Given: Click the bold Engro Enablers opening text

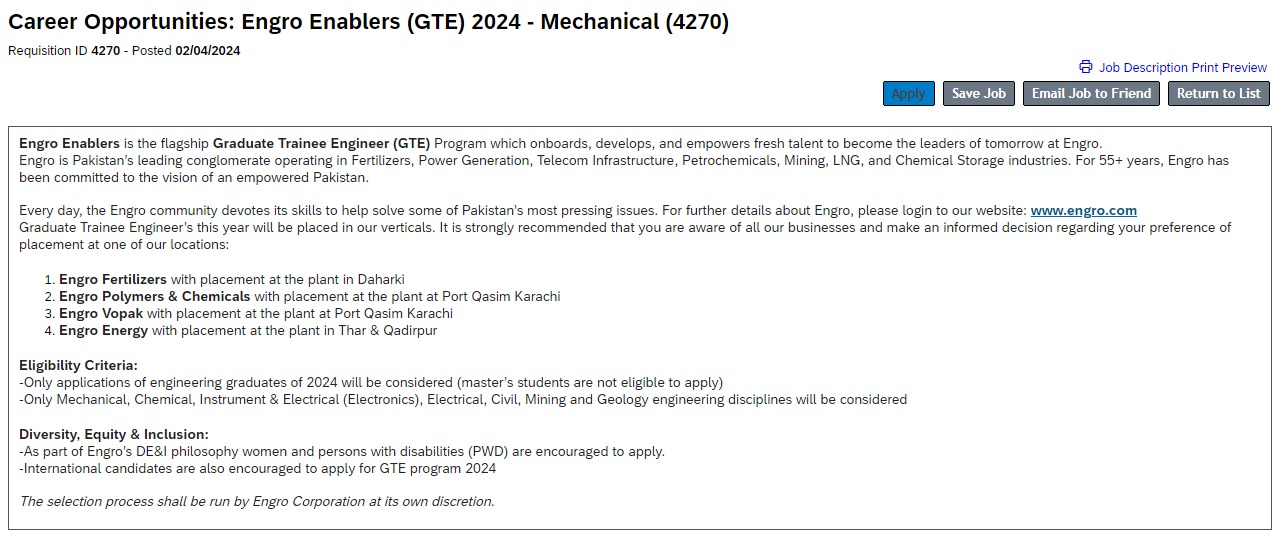Looking at the screenshot, I should [x=69, y=143].
